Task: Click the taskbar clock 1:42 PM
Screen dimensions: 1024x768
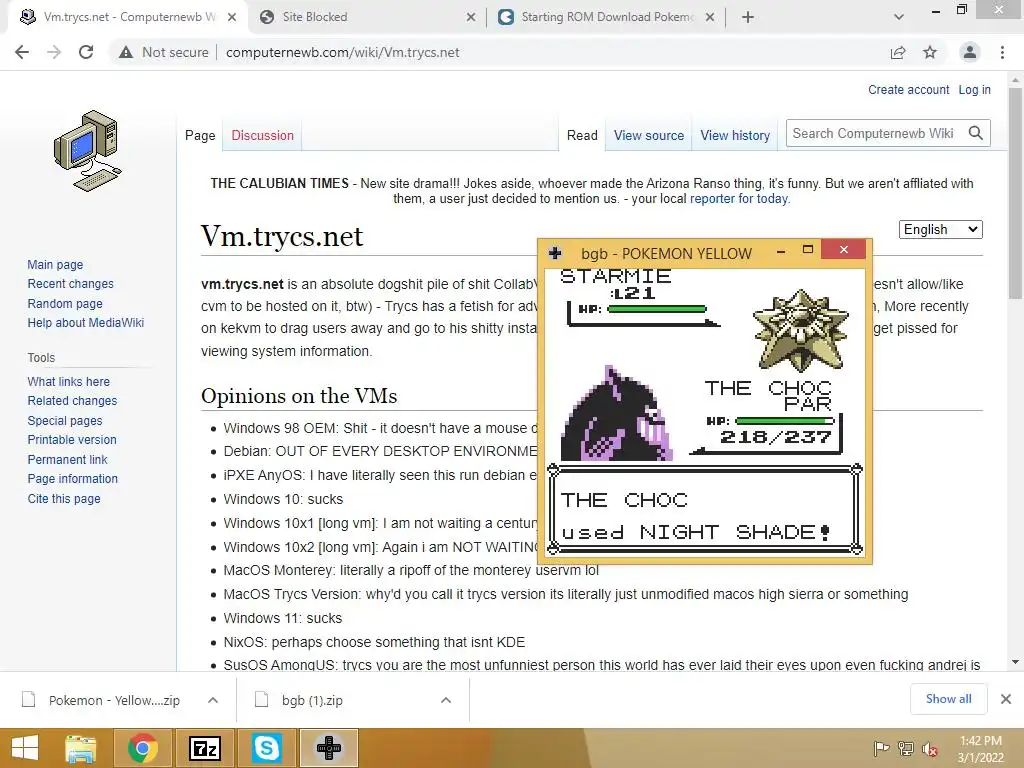Action: coord(980,749)
